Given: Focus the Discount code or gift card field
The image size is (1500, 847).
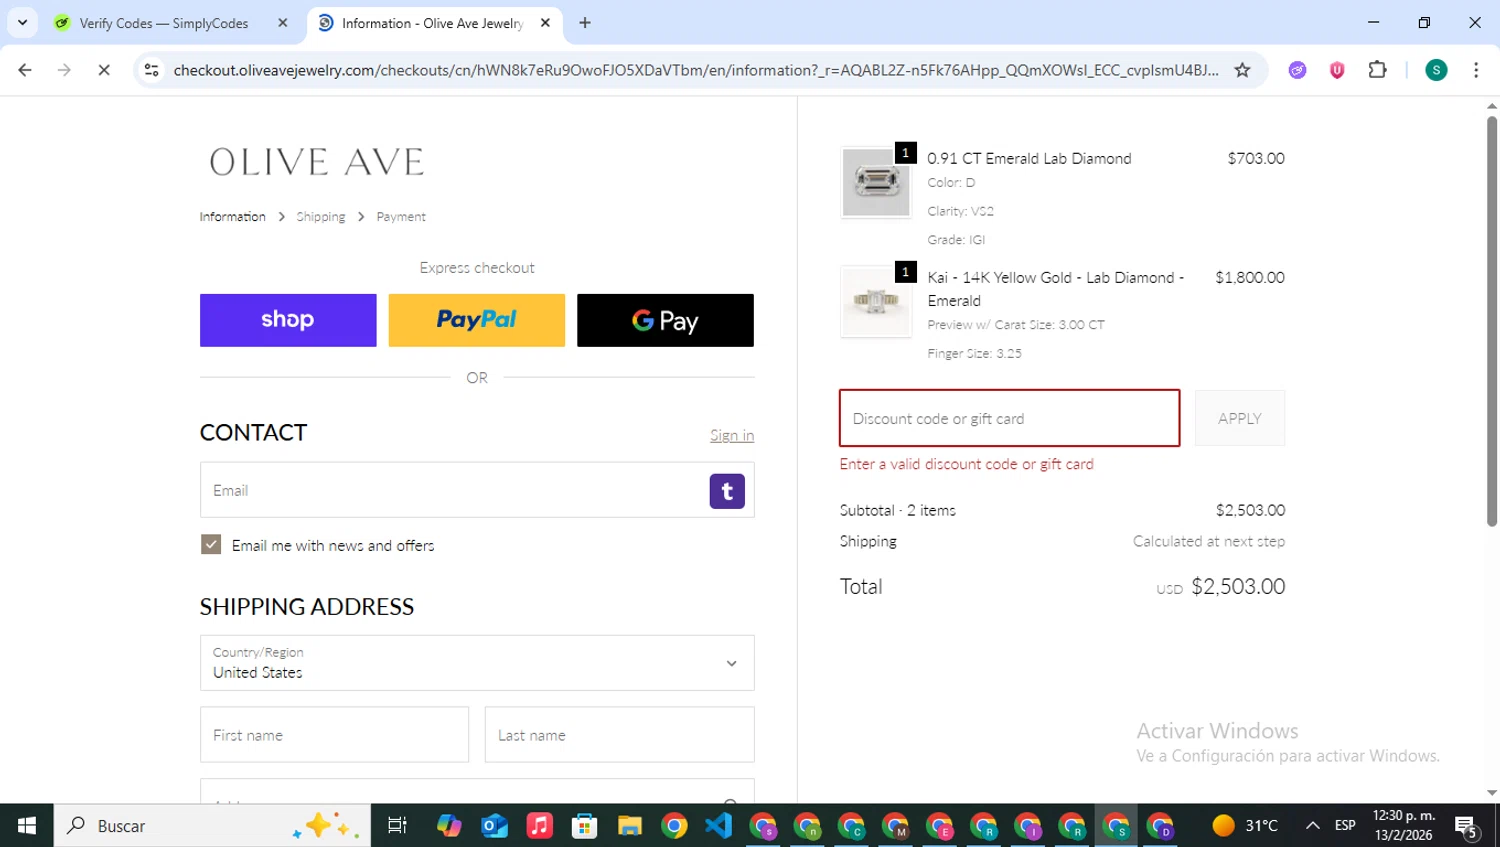Looking at the screenshot, I should pos(1010,418).
